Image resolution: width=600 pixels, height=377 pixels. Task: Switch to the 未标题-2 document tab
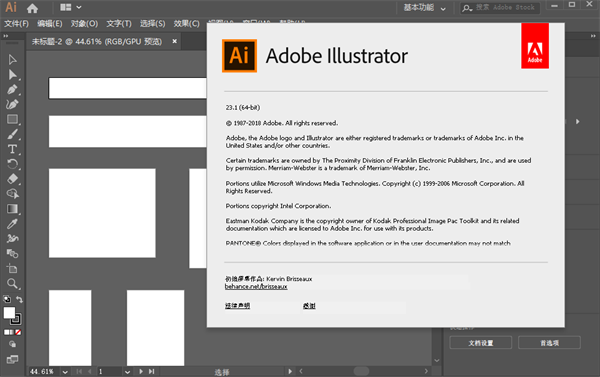(96, 41)
